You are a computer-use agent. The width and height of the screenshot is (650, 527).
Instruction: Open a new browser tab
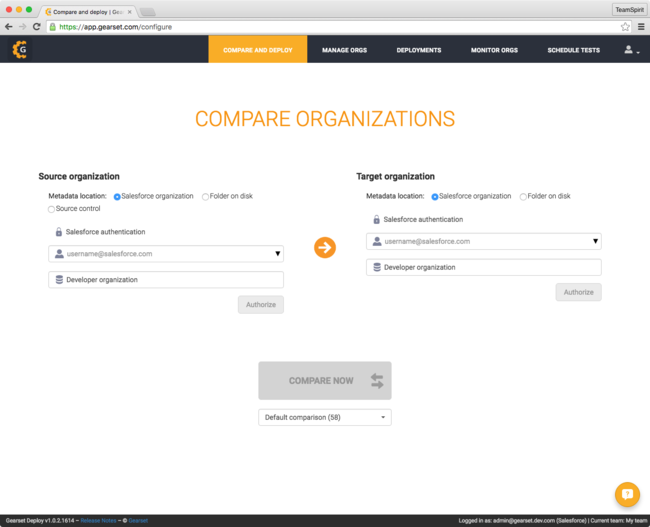pyautogui.click(x=148, y=12)
